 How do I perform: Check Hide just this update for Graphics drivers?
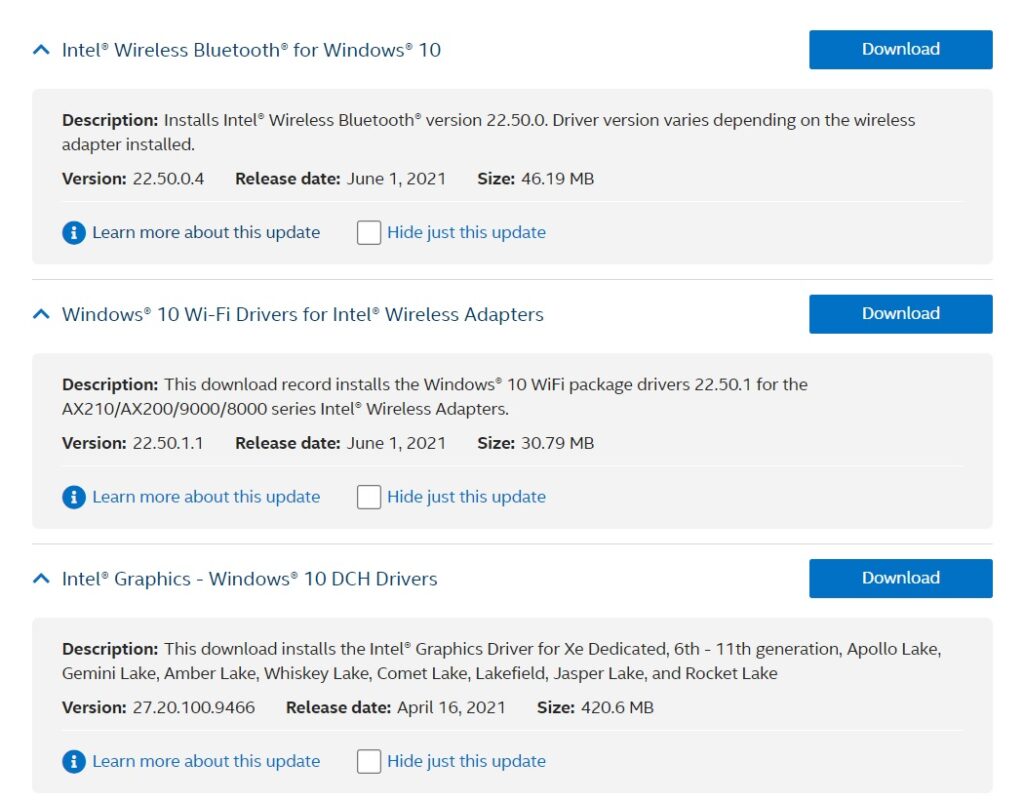pos(369,761)
